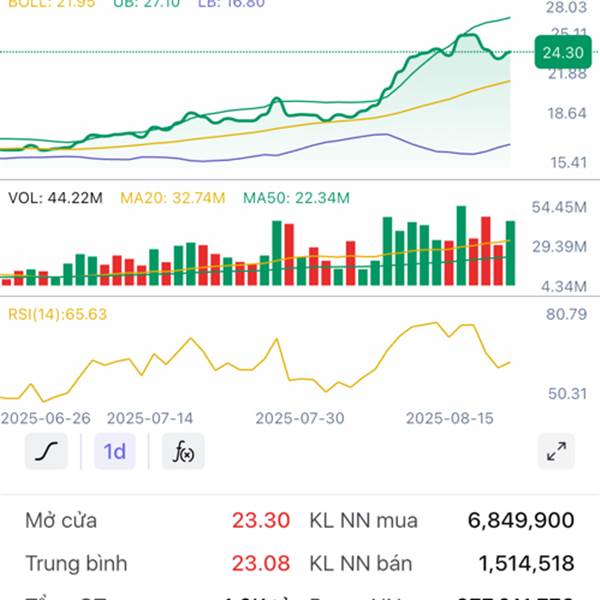Click the VOL: 44.22M label

point(55,198)
